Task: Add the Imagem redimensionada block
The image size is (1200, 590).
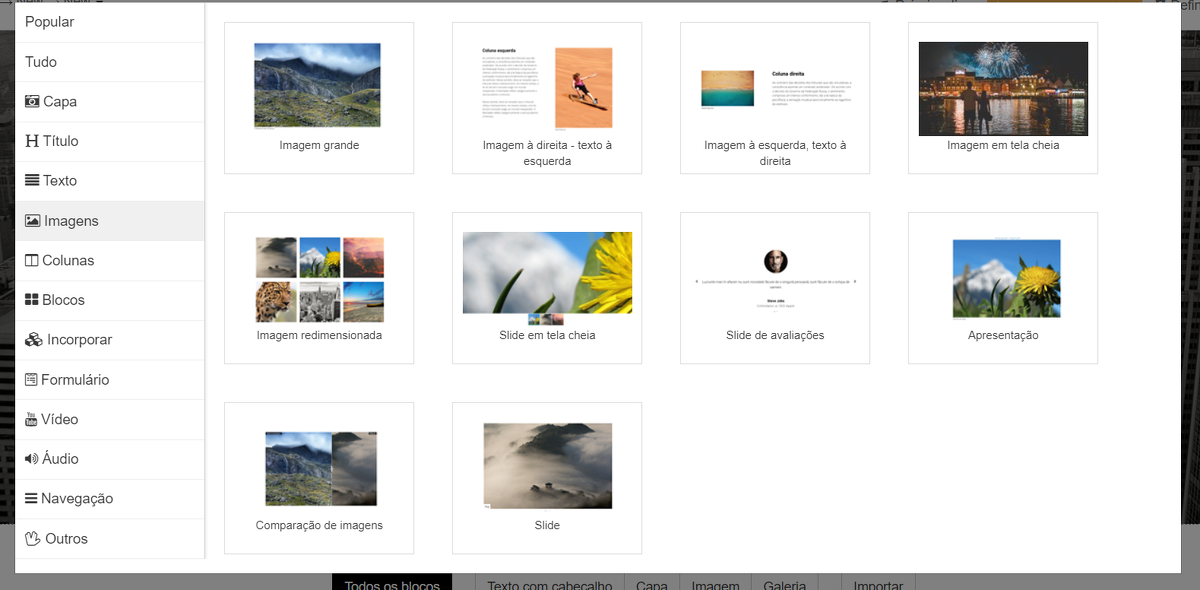Action: pyautogui.click(x=319, y=288)
